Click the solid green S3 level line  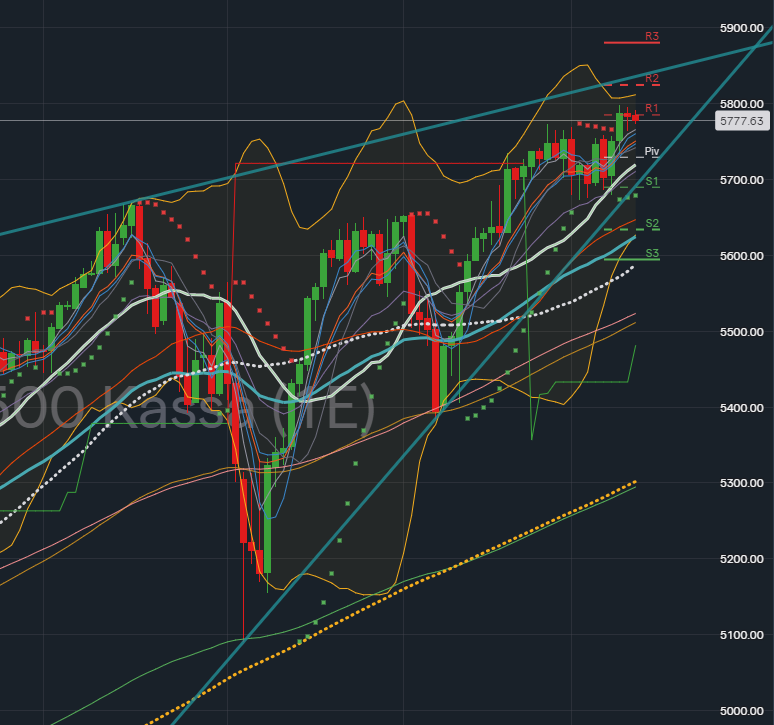(632, 259)
